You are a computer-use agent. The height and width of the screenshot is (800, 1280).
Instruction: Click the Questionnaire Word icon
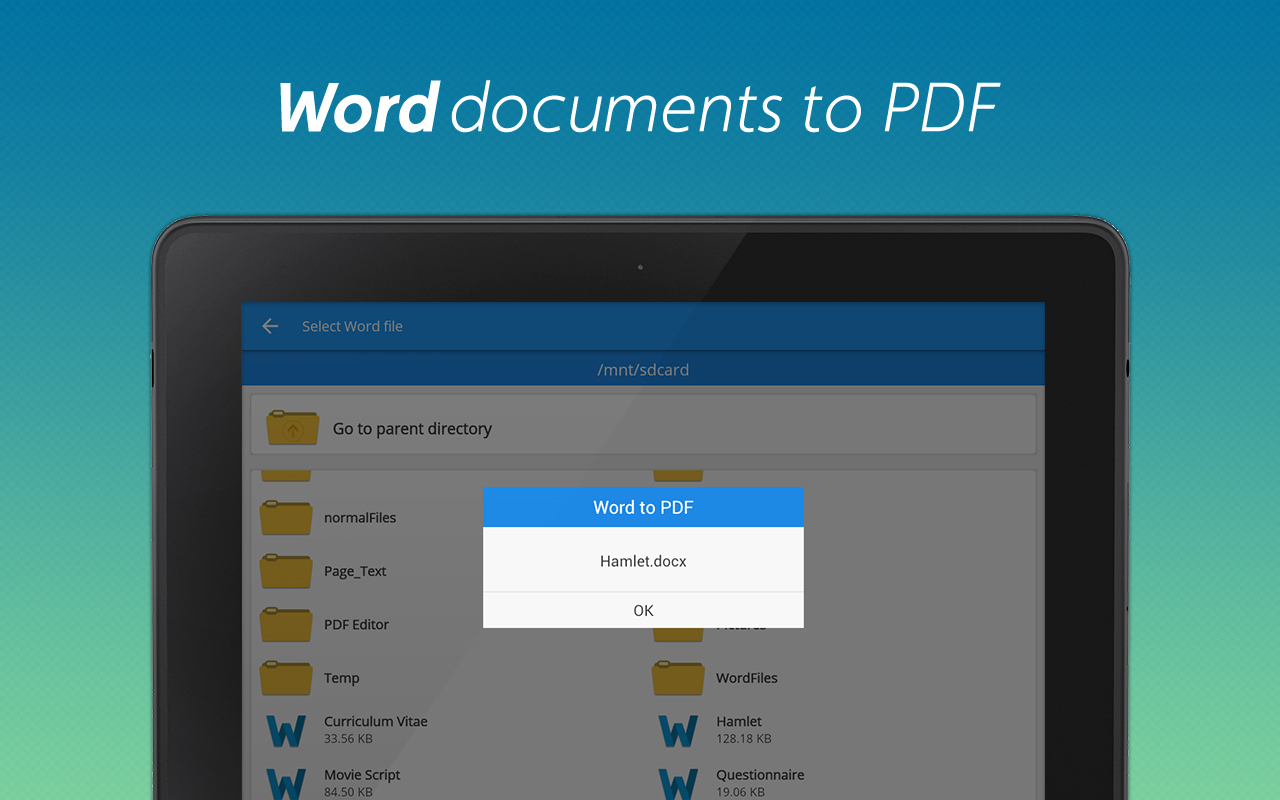click(x=678, y=783)
